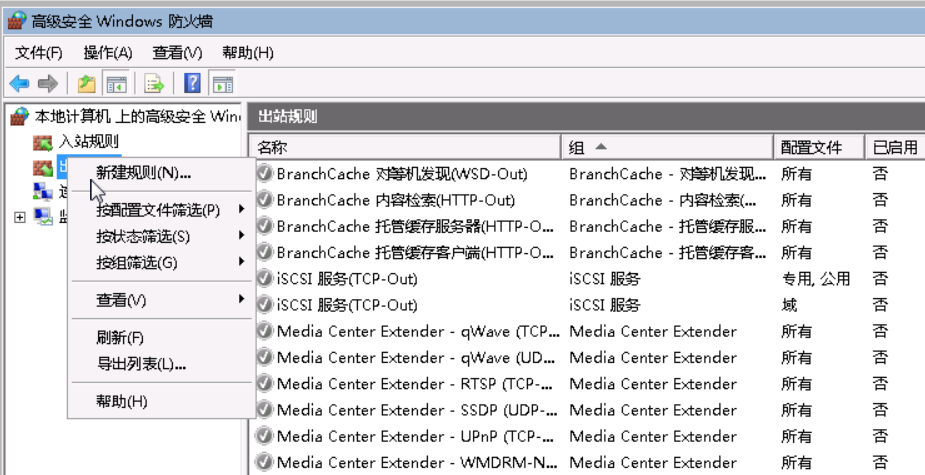Select the 本地计算机 上的高级安全 root node
The height and width of the screenshot is (475, 925).
(x=137, y=116)
